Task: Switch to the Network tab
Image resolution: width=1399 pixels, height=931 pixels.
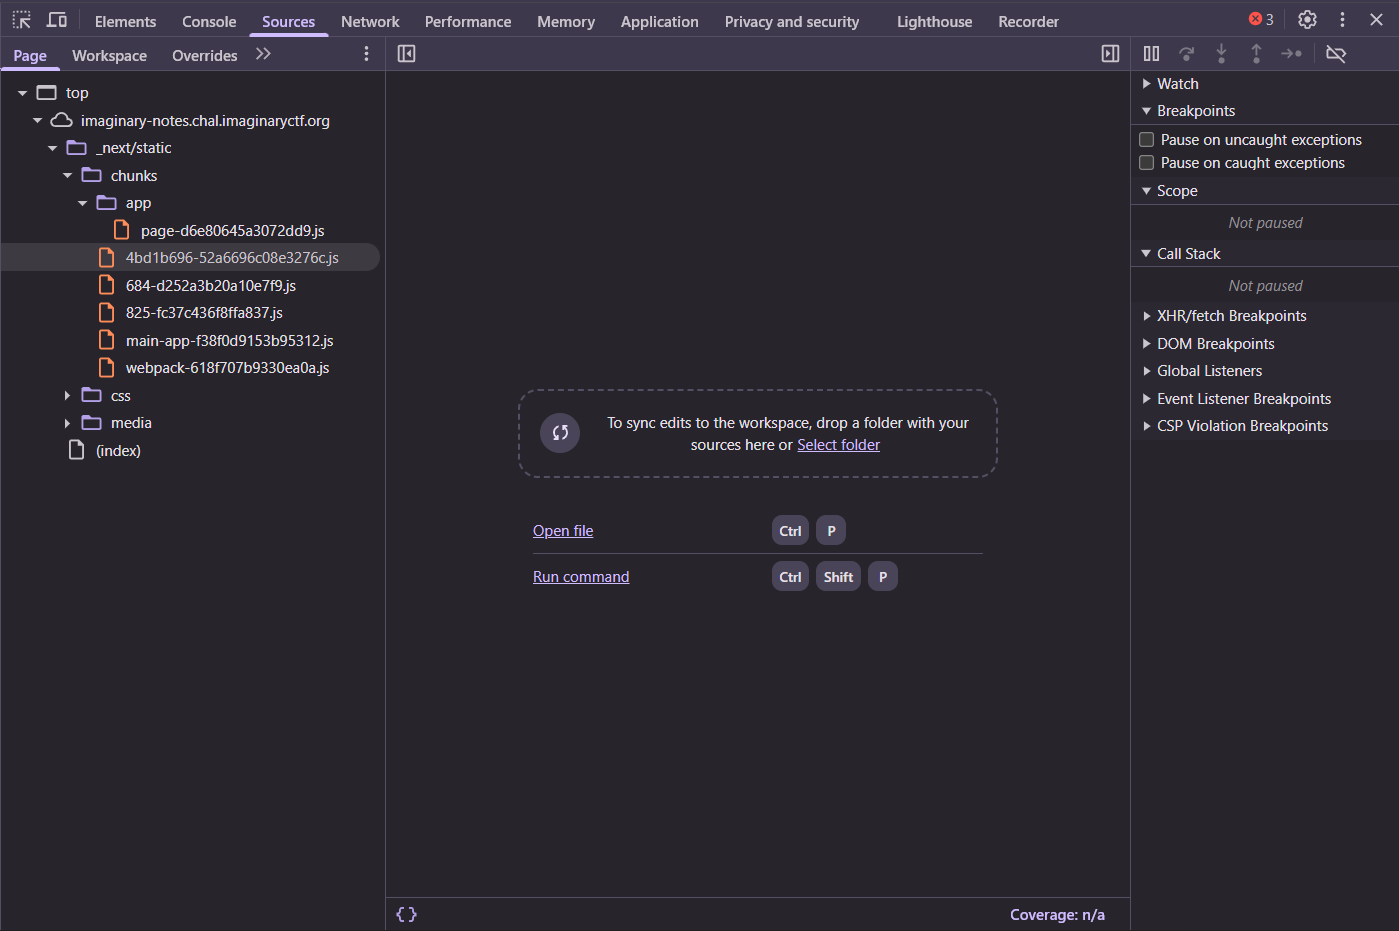Action: pos(370,21)
